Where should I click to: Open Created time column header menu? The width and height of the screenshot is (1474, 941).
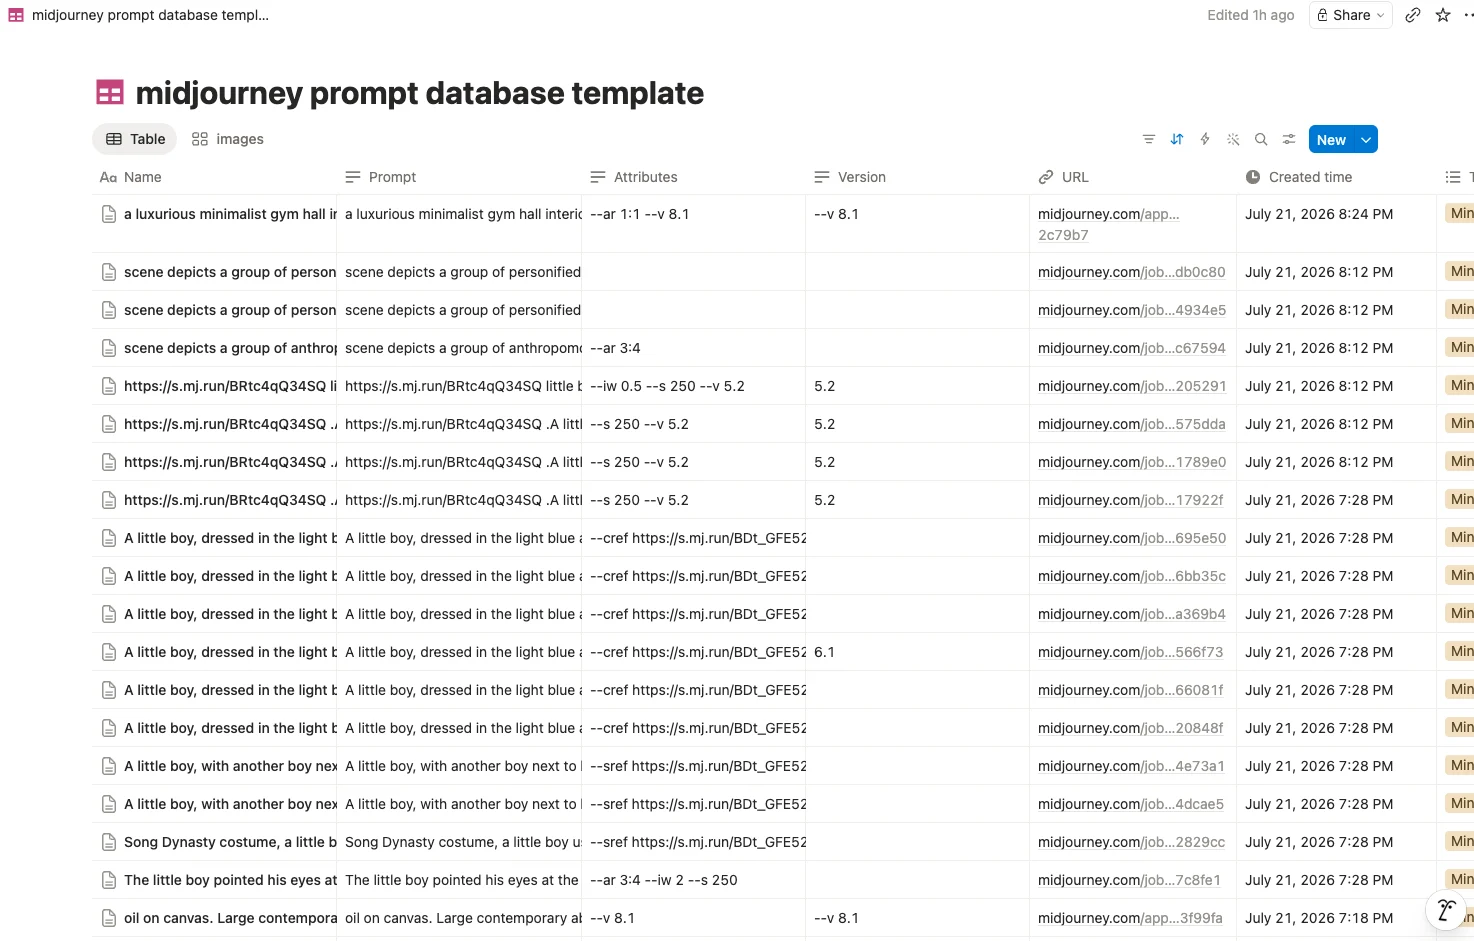[x=1336, y=177]
